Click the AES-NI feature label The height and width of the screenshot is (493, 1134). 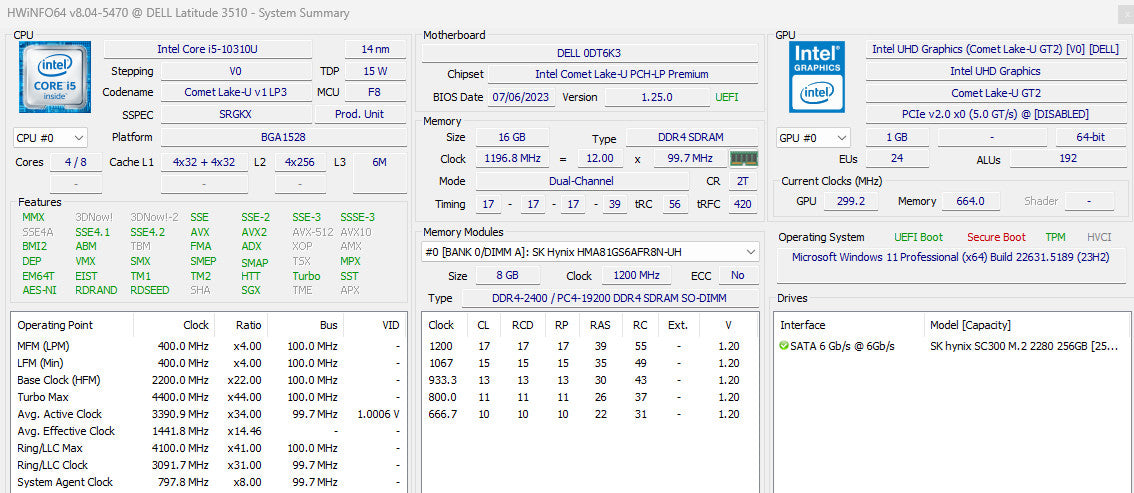(x=39, y=291)
